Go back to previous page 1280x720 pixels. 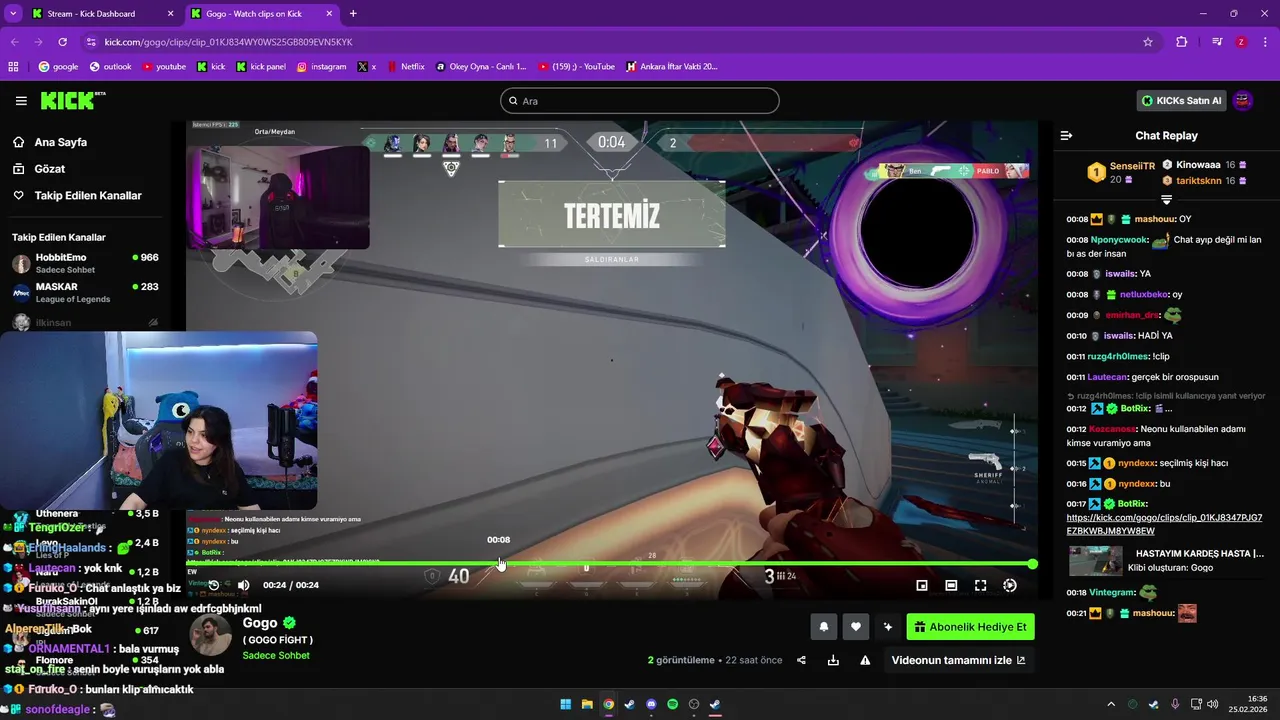tap(15, 42)
